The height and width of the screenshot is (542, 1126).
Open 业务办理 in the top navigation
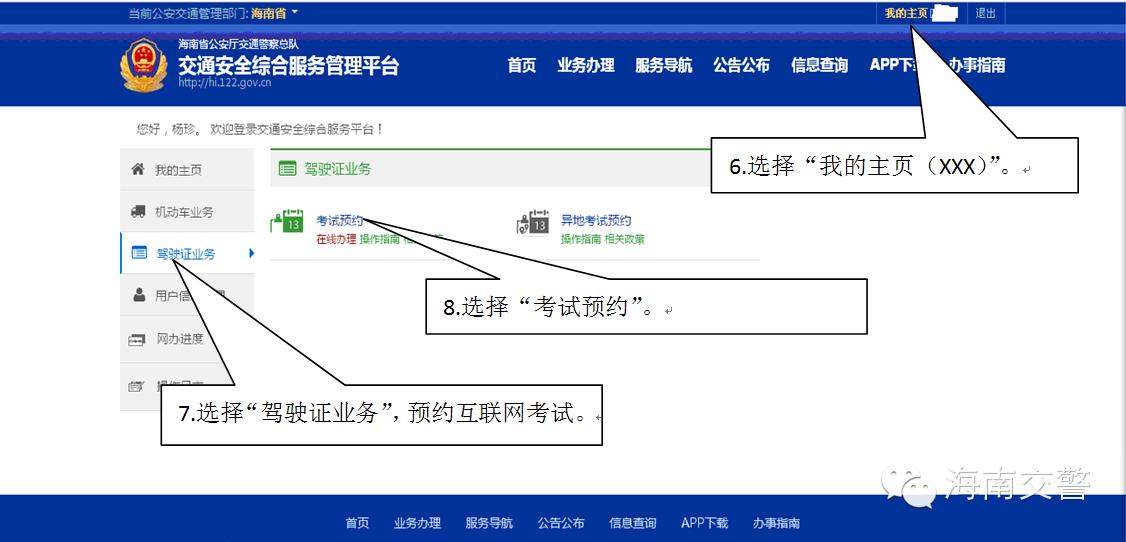586,65
